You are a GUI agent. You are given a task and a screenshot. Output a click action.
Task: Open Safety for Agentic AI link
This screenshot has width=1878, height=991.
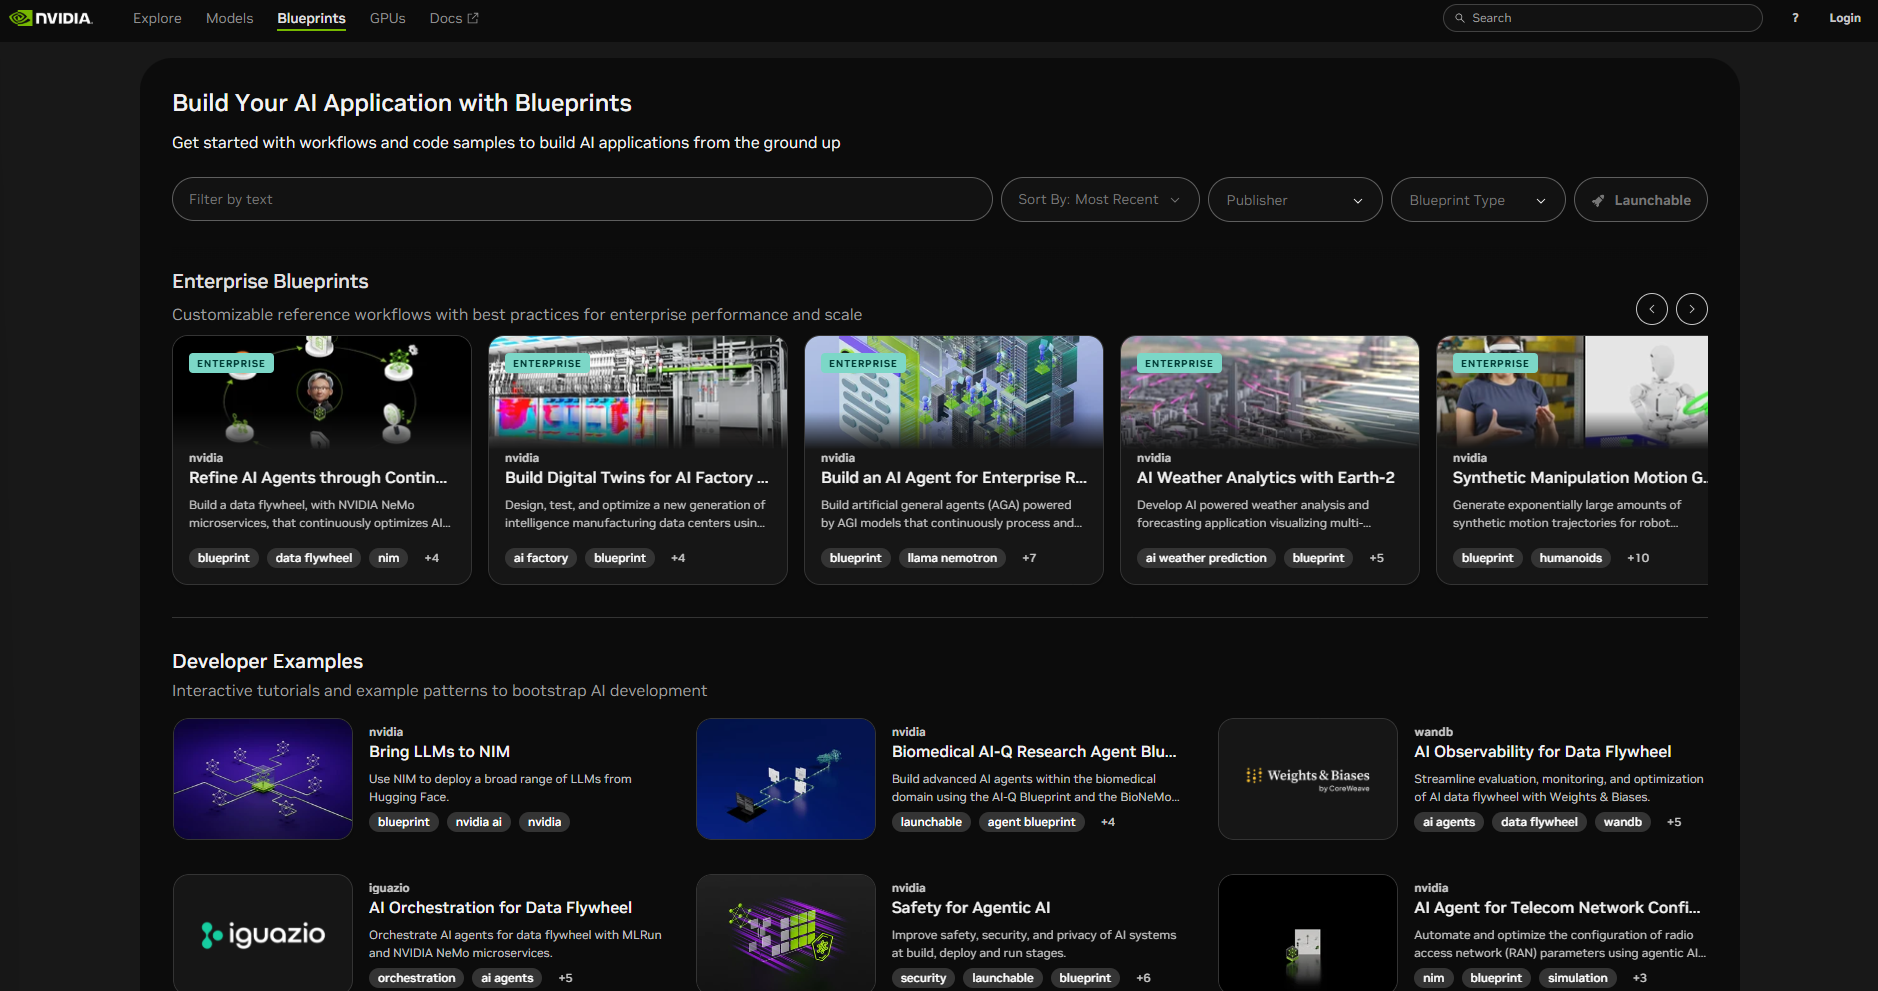(x=970, y=908)
